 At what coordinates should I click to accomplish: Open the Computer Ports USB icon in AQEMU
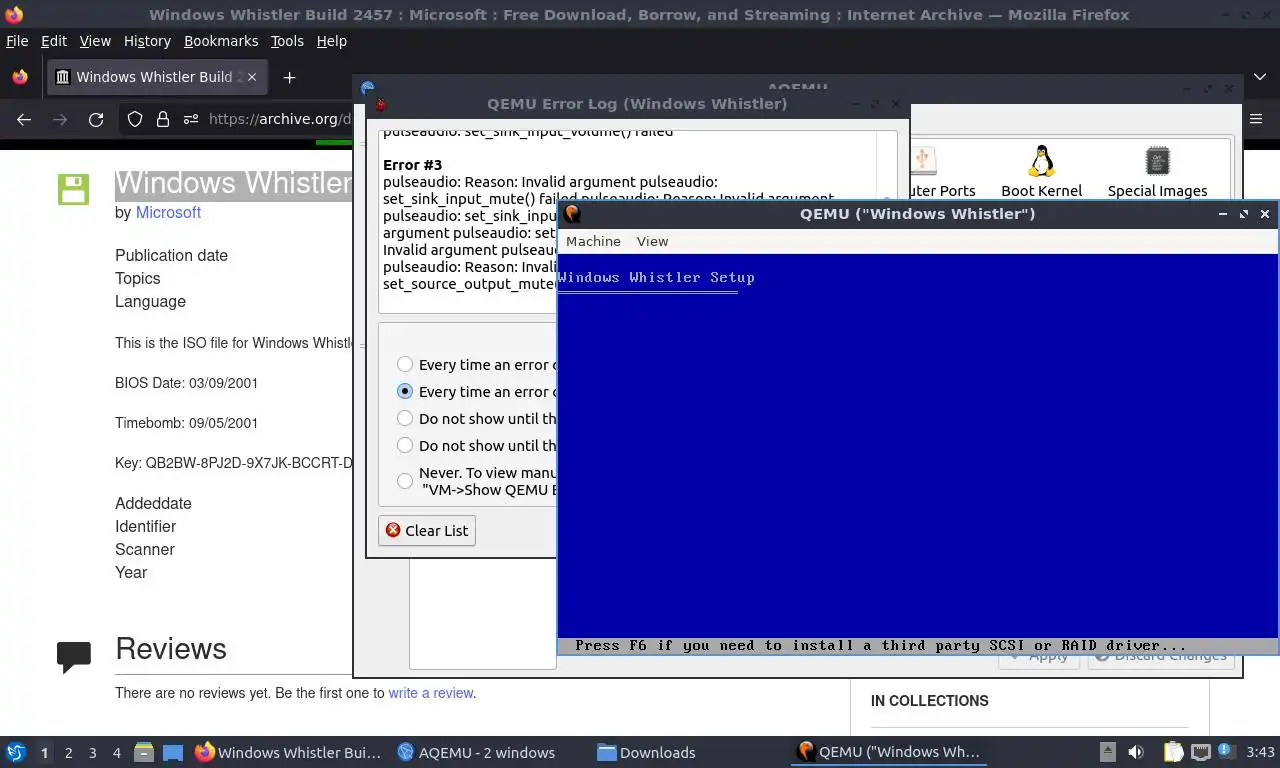(x=922, y=160)
